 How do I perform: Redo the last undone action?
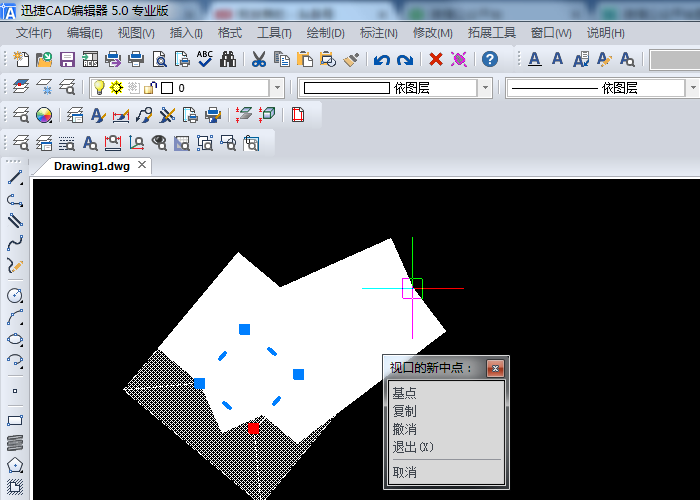click(405, 59)
